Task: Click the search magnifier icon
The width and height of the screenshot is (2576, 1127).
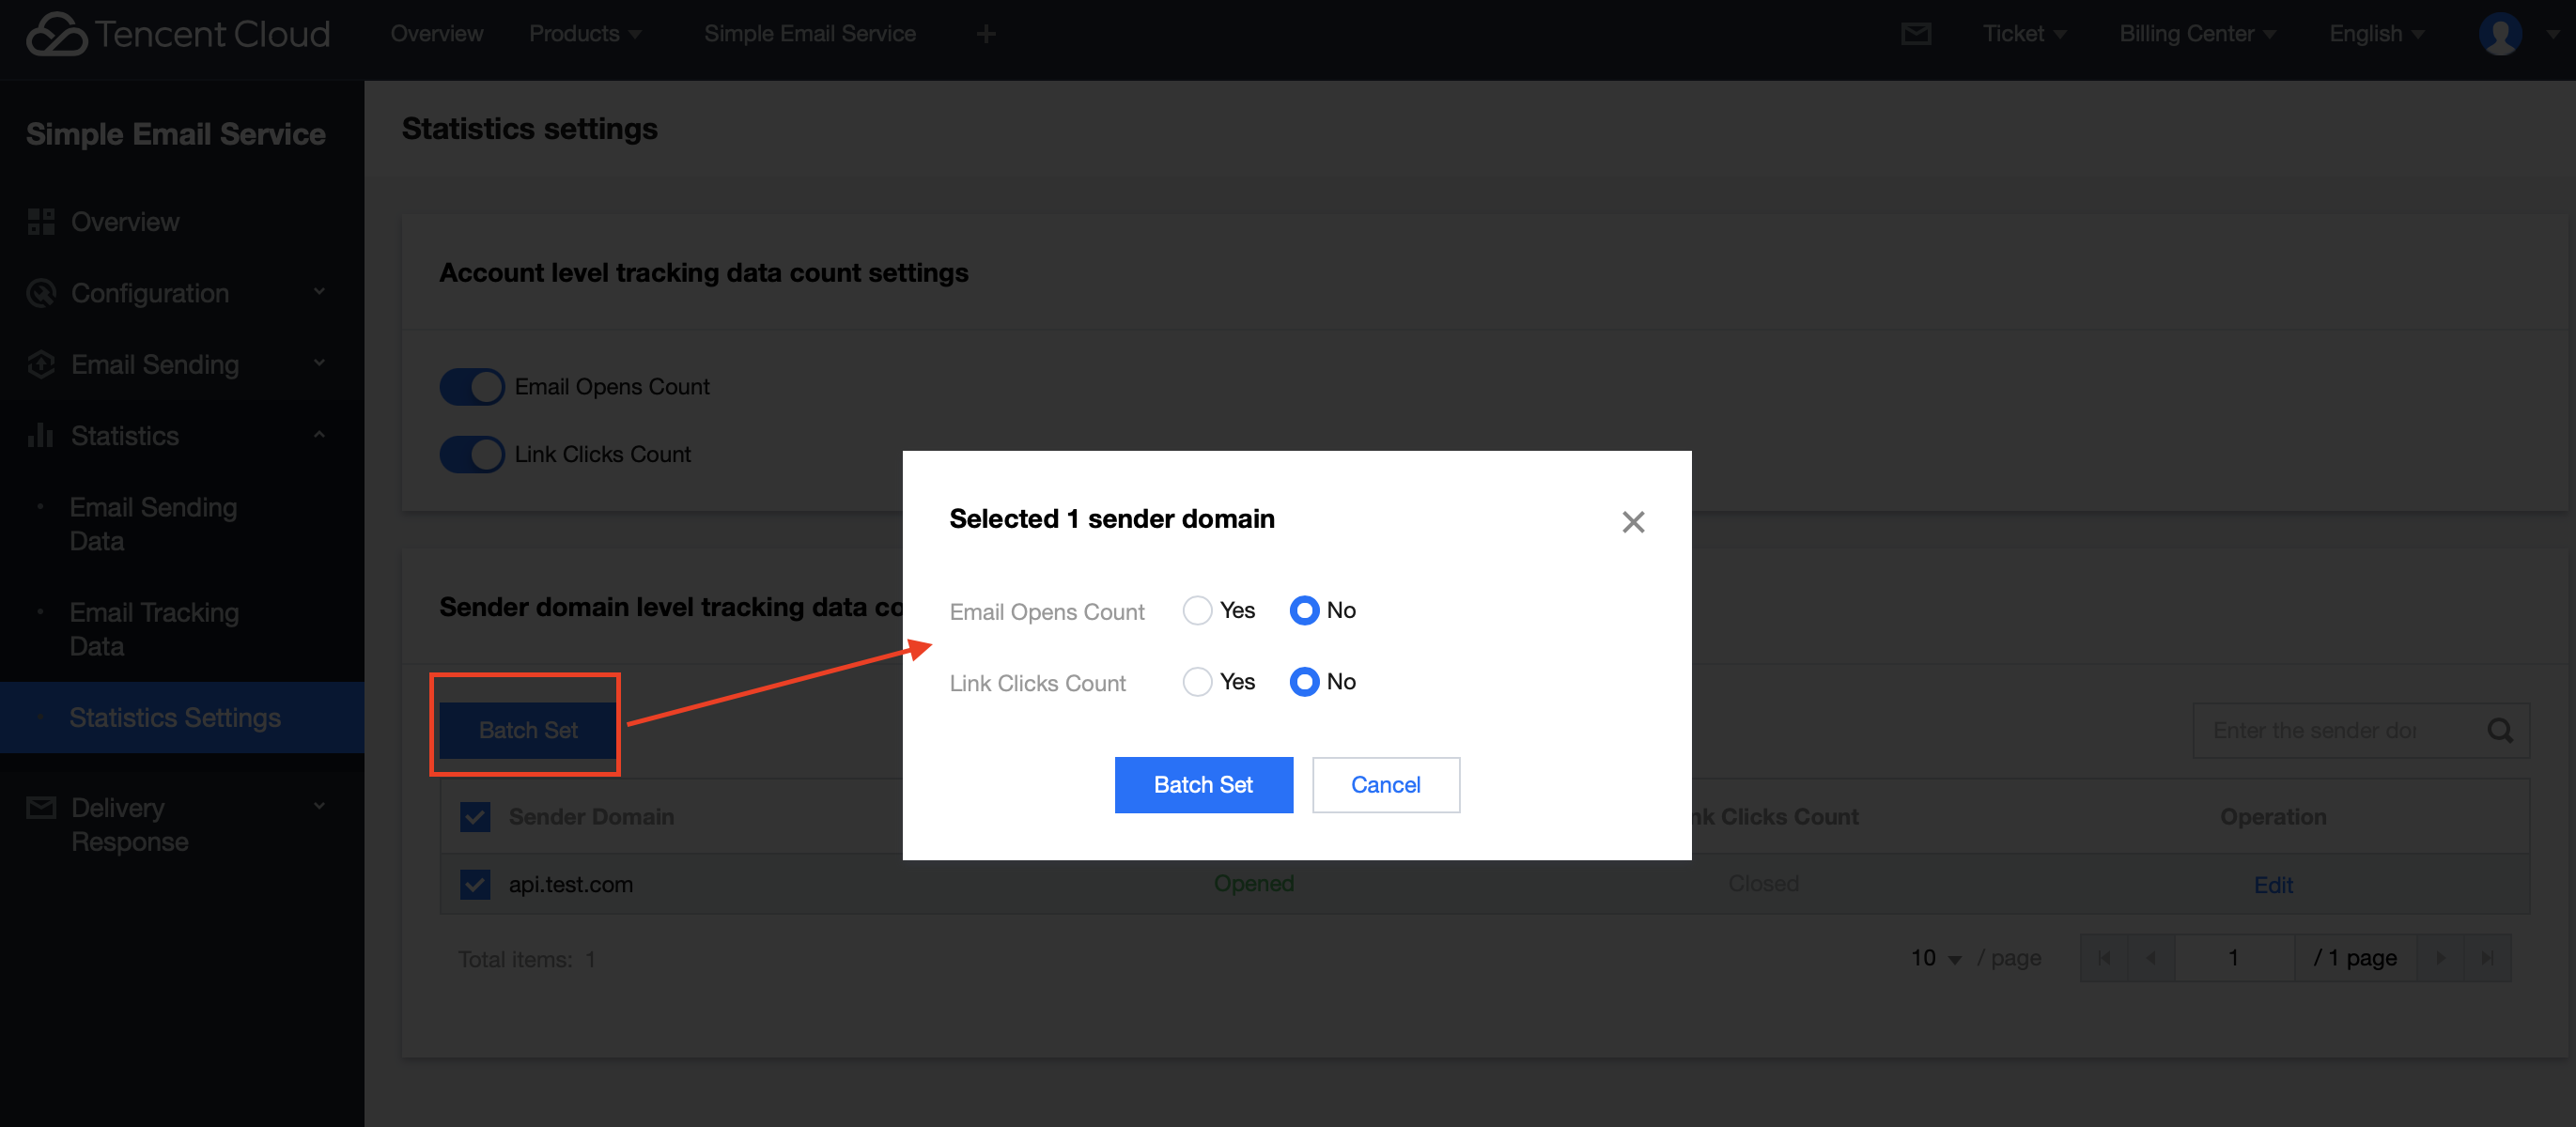Action: coord(2500,730)
